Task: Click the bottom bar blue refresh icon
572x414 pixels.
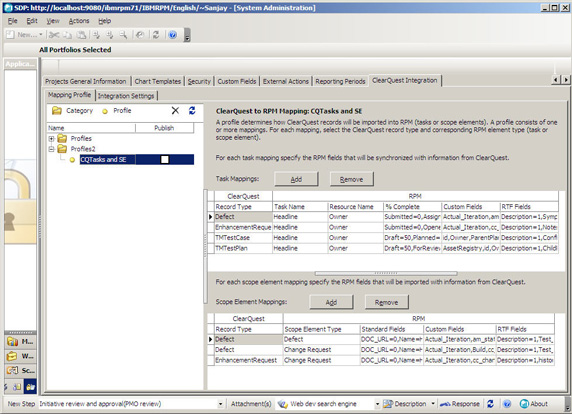Action: (x=490, y=404)
